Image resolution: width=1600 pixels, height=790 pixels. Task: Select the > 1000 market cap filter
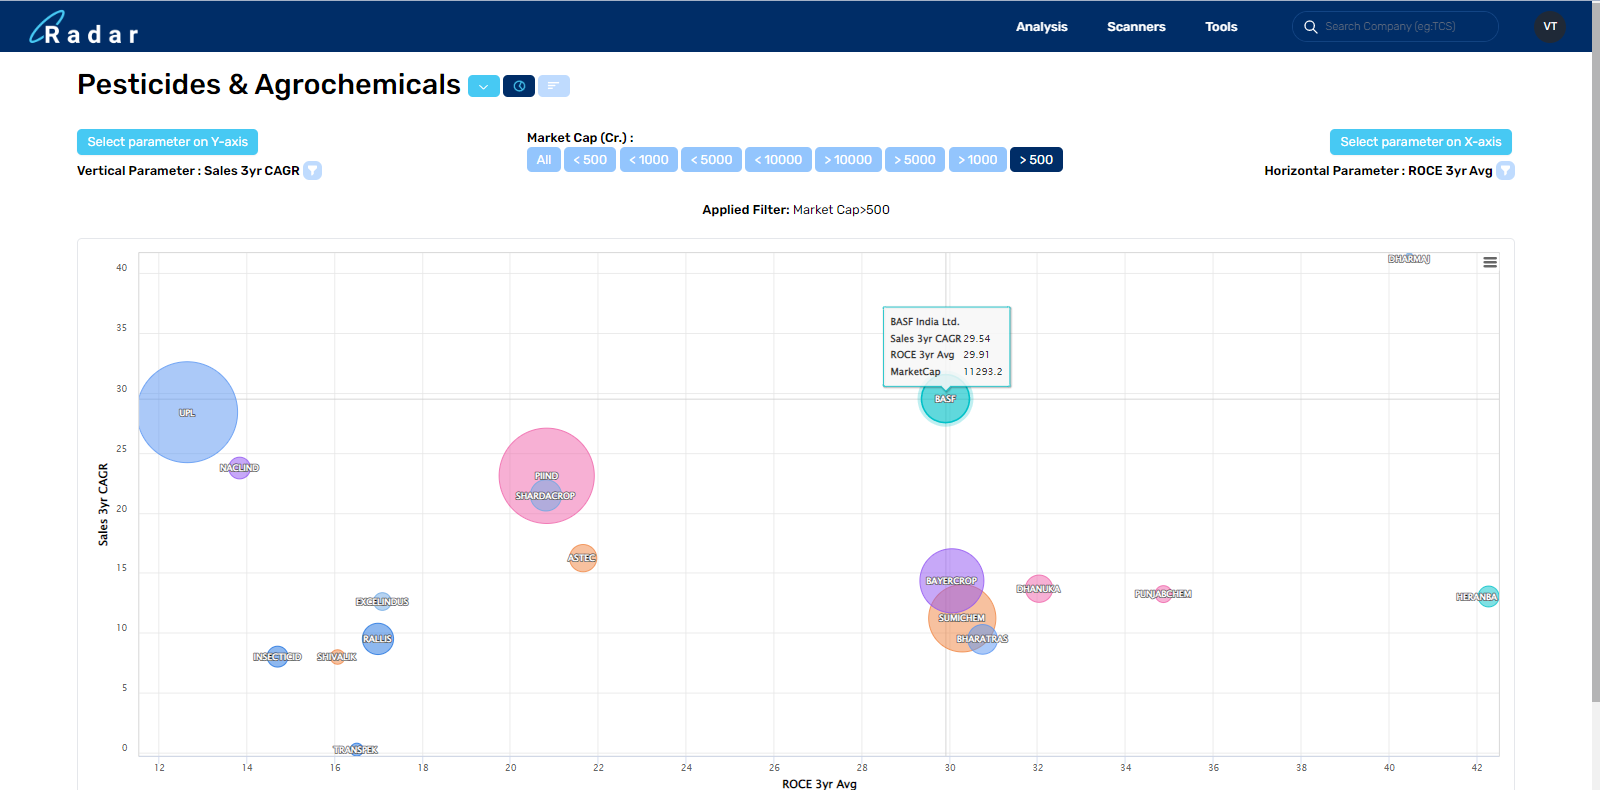tap(978, 160)
